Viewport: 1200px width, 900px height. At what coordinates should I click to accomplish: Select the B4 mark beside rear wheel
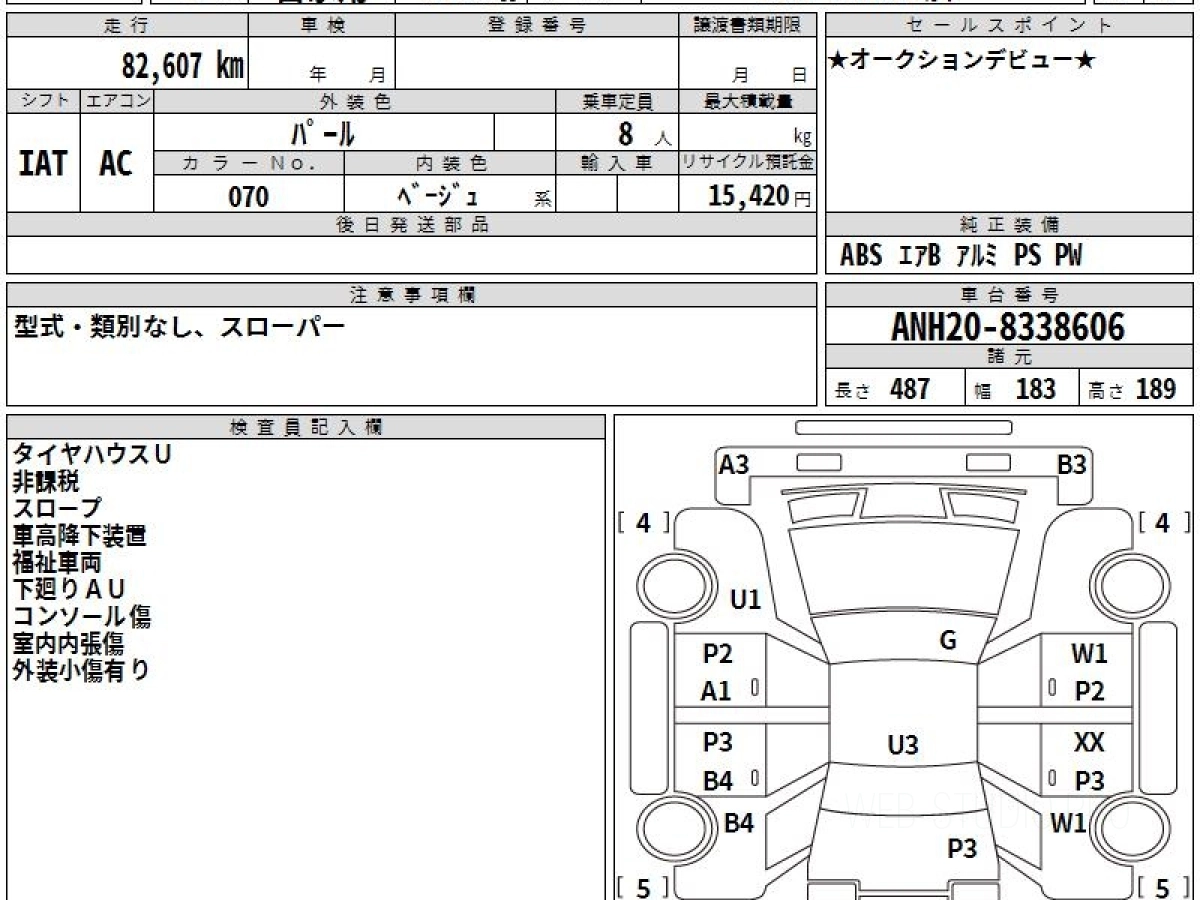(738, 824)
